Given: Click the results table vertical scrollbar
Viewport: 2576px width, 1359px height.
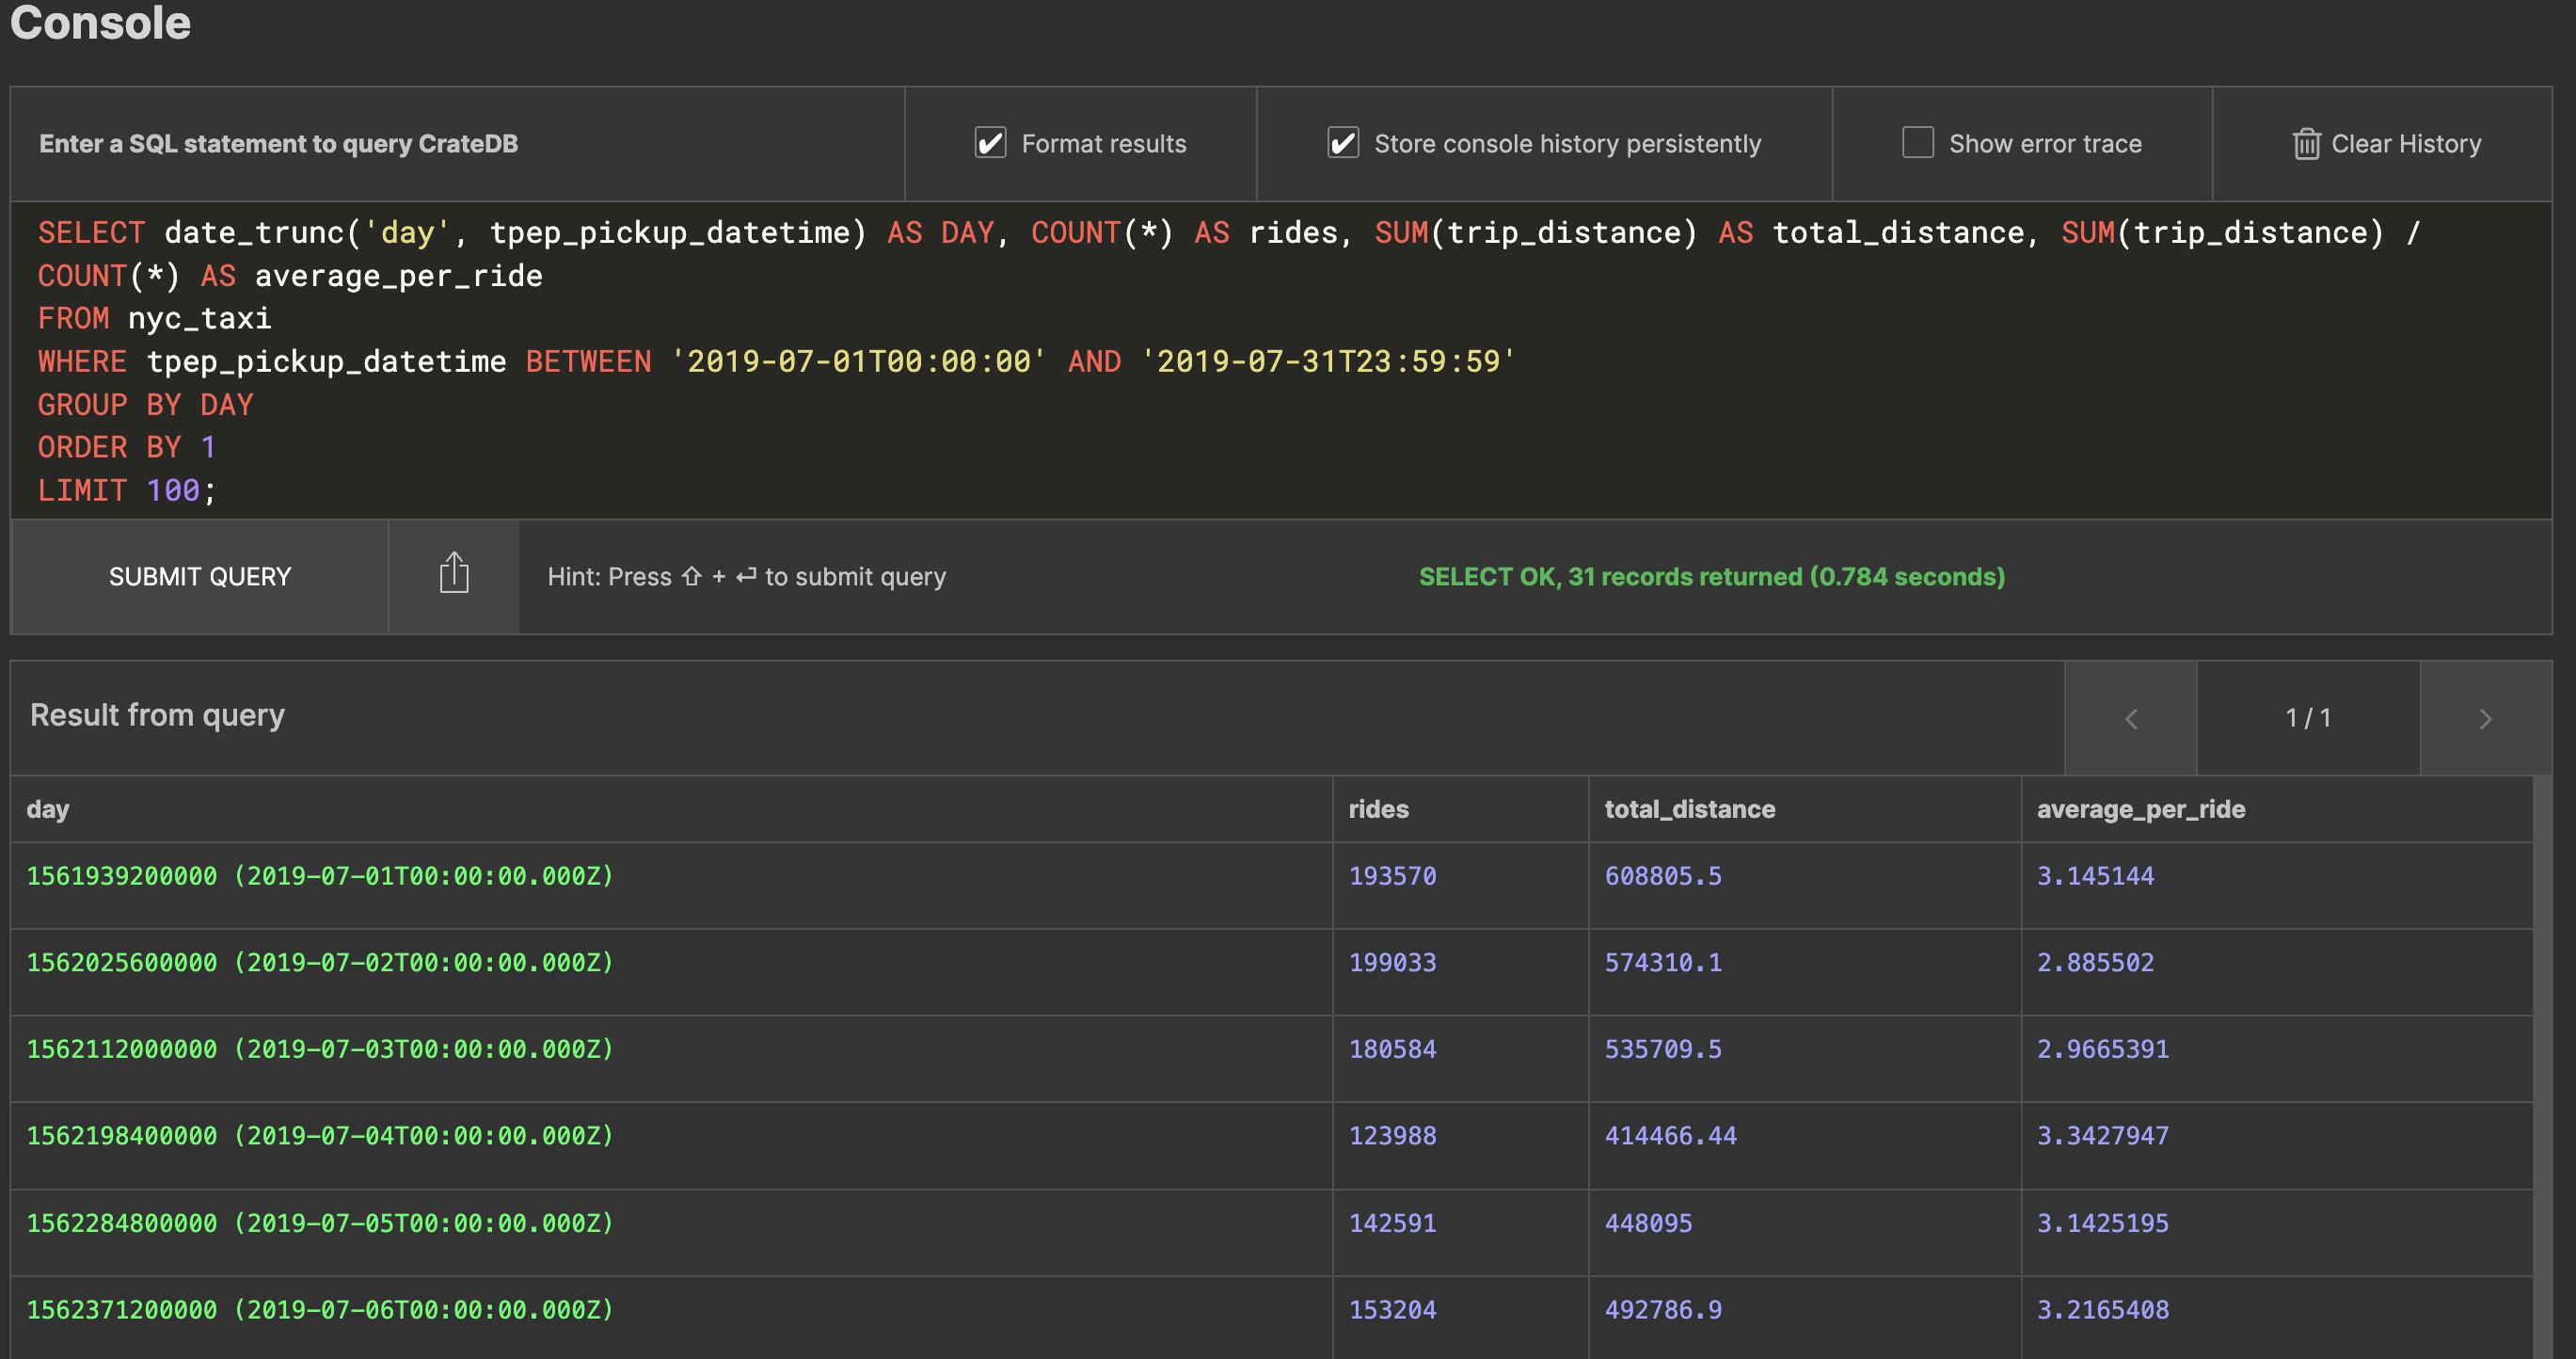Looking at the screenshot, I should (x=2542, y=1066).
